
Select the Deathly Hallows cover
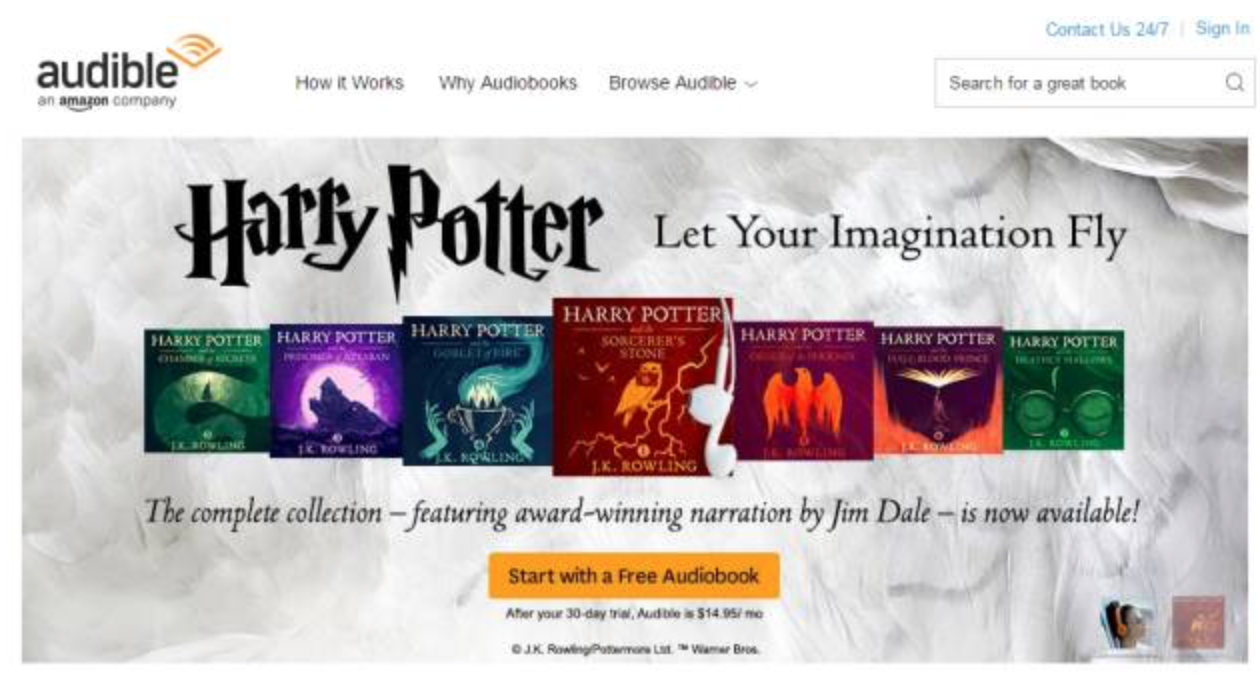pos(1063,390)
